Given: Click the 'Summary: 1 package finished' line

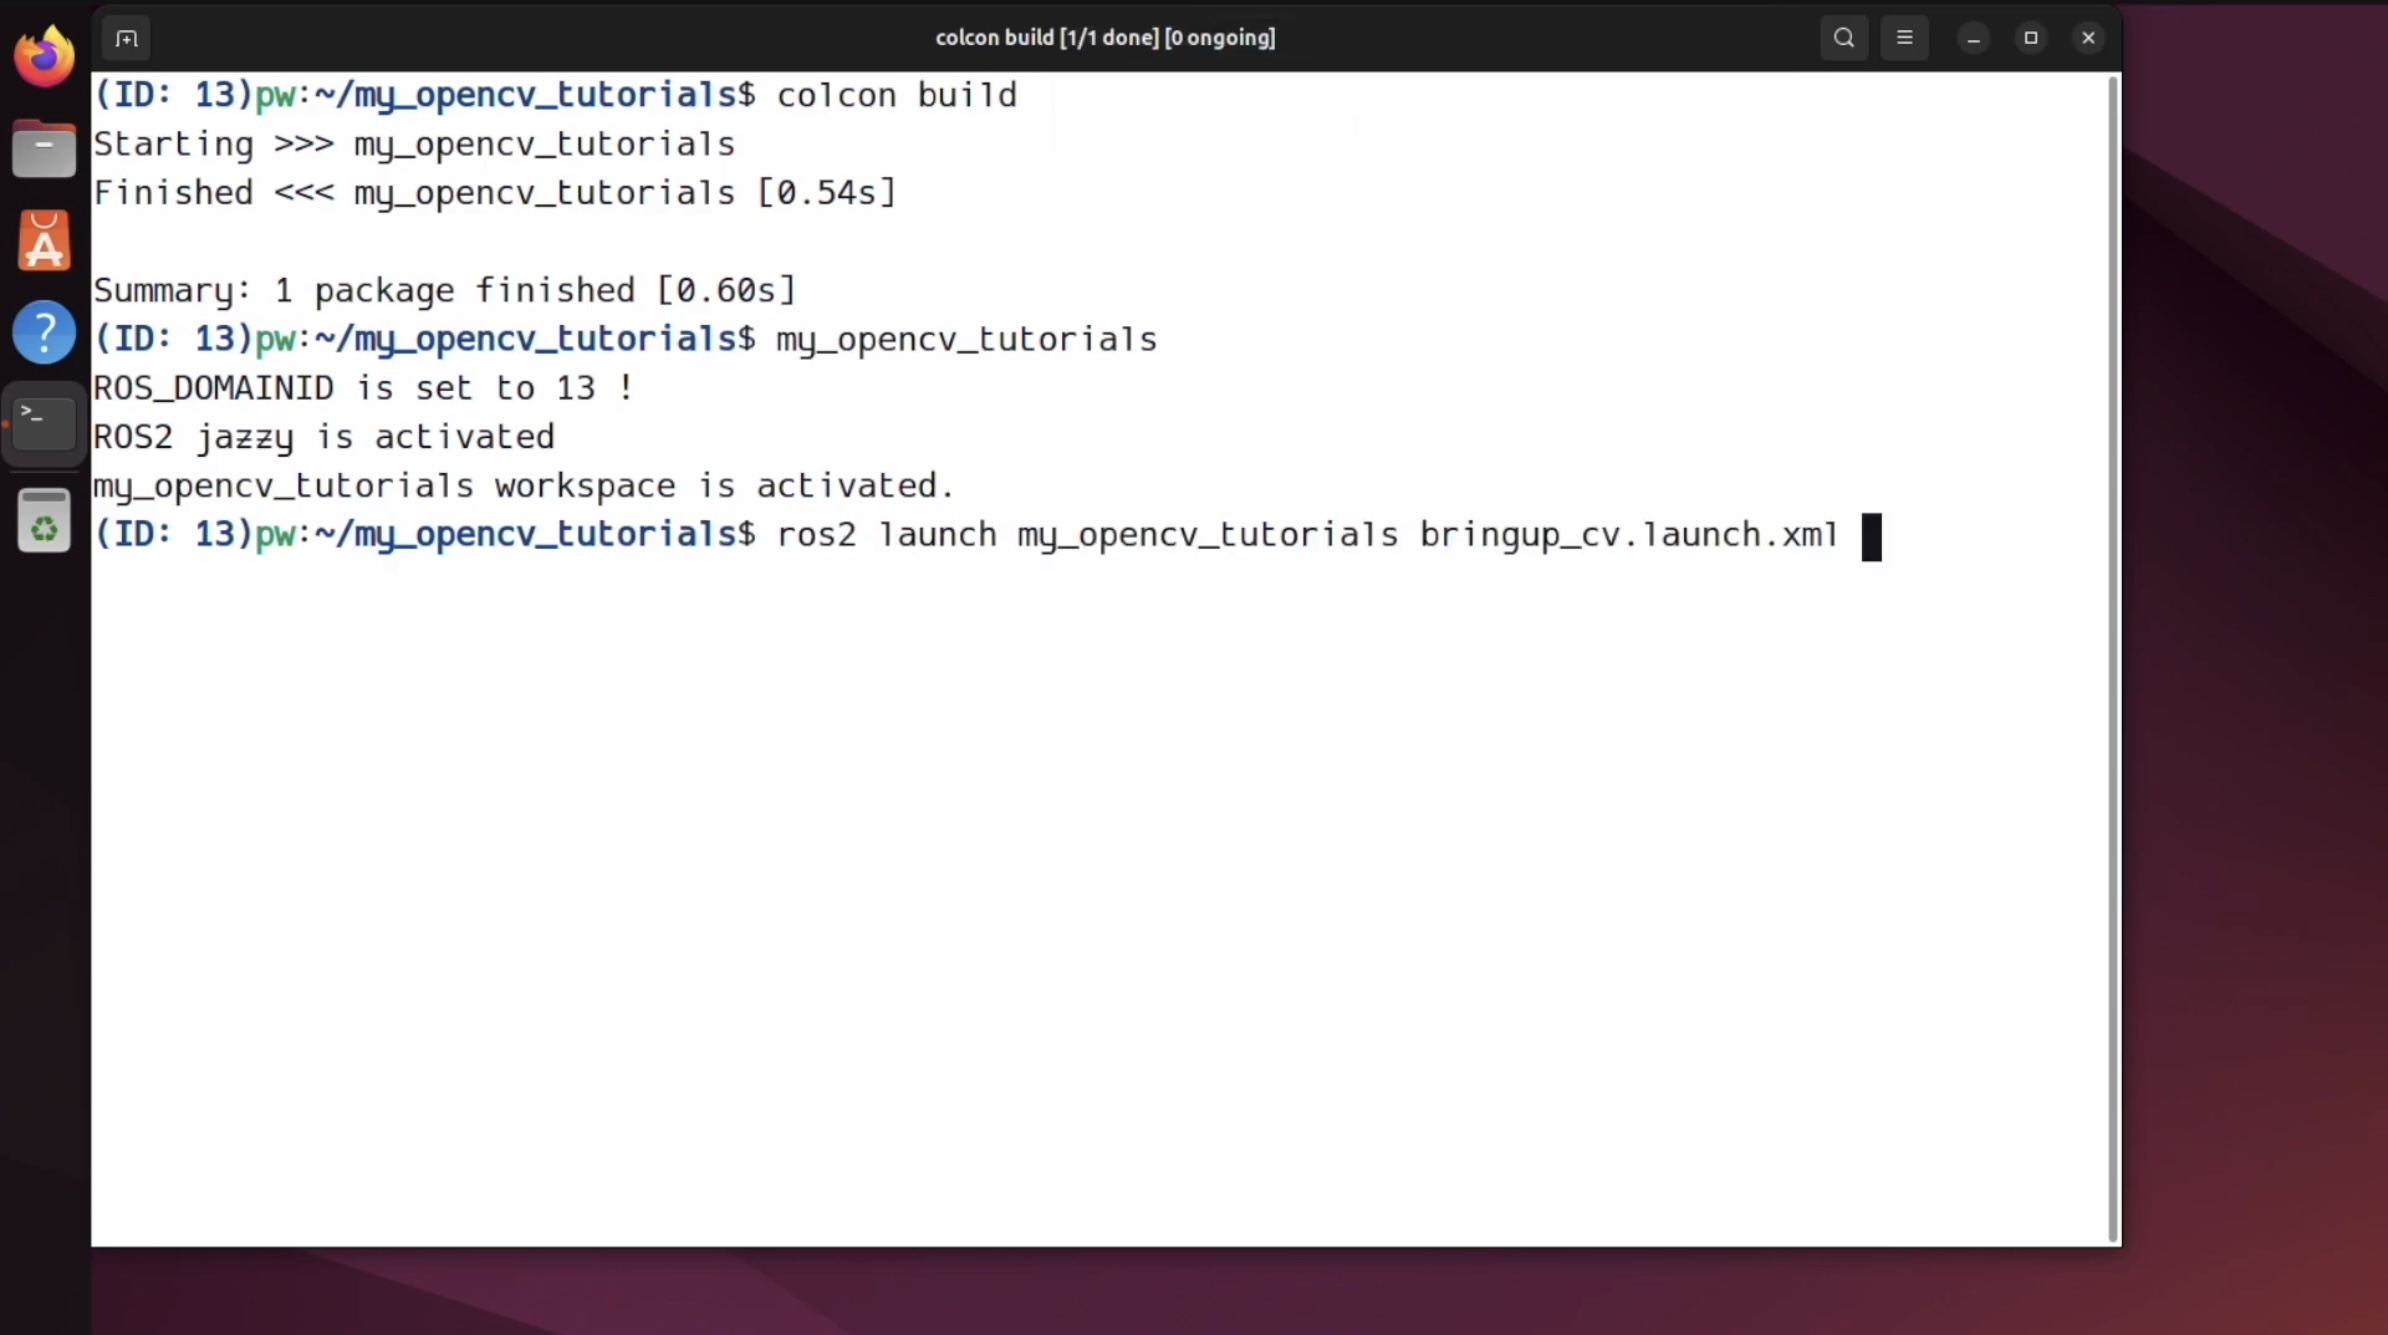Looking at the screenshot, I should click(x=444, y=291).
